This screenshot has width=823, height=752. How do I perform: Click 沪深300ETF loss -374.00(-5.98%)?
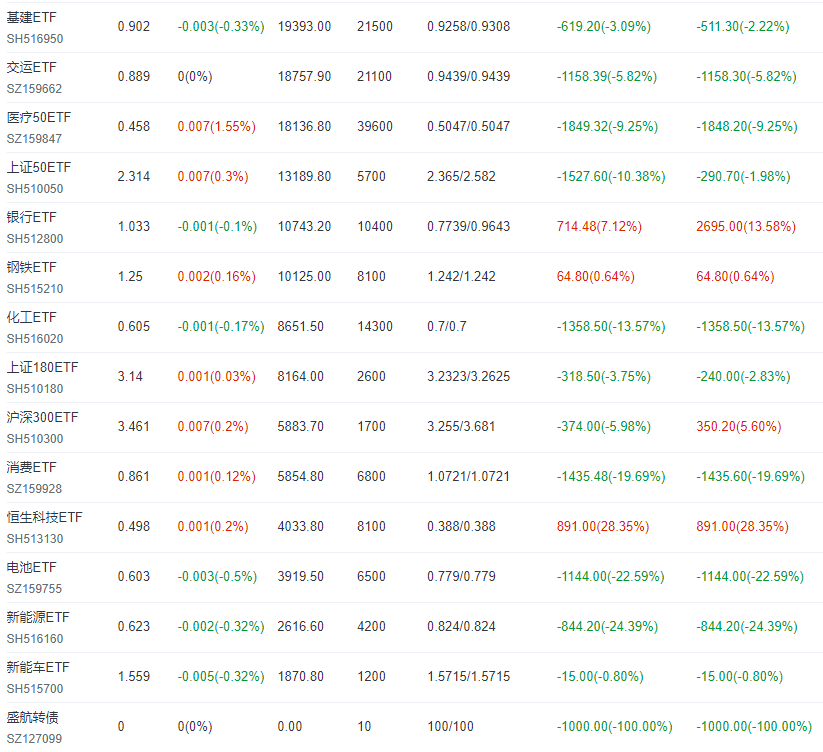point(604,426)
